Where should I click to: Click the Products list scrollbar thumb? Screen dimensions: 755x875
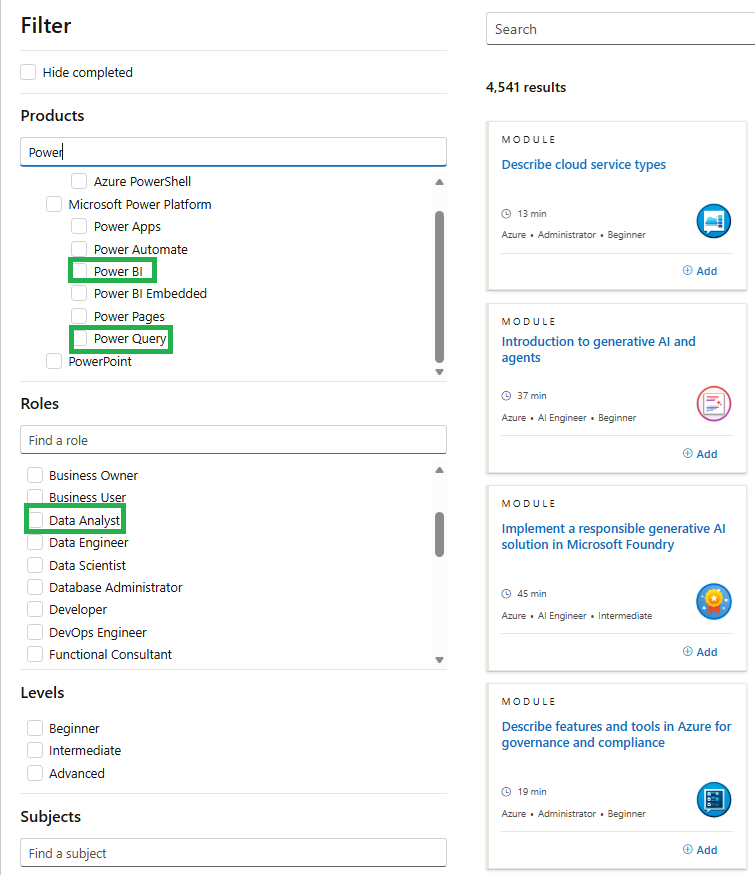click(440, 287)
